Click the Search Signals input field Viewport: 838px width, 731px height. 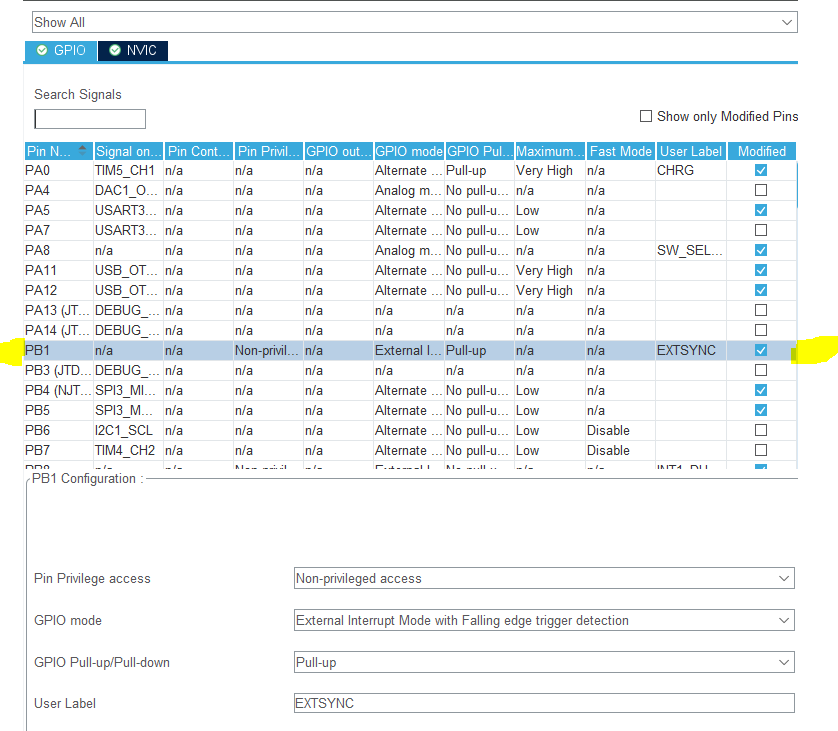90,119
